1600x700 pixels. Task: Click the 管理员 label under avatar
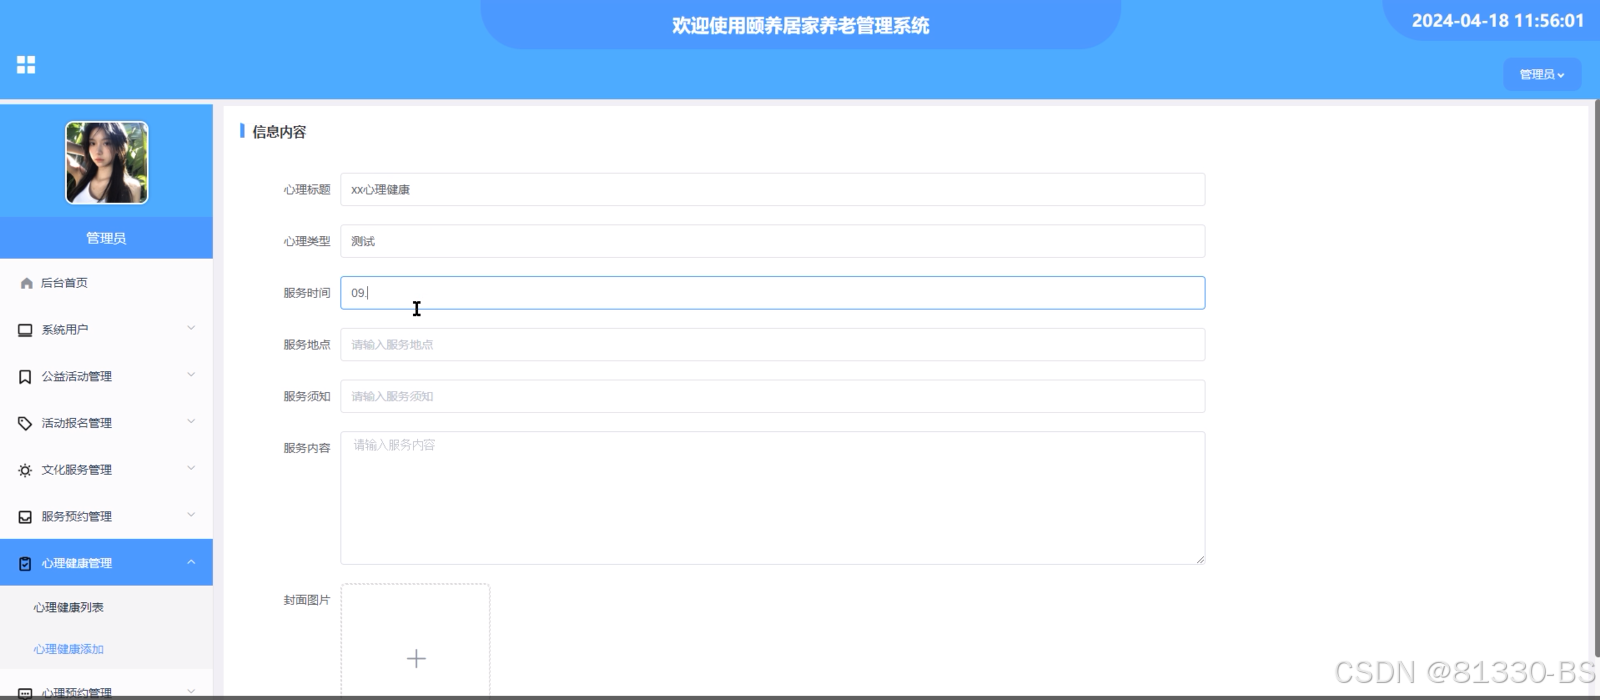point(106,238)
